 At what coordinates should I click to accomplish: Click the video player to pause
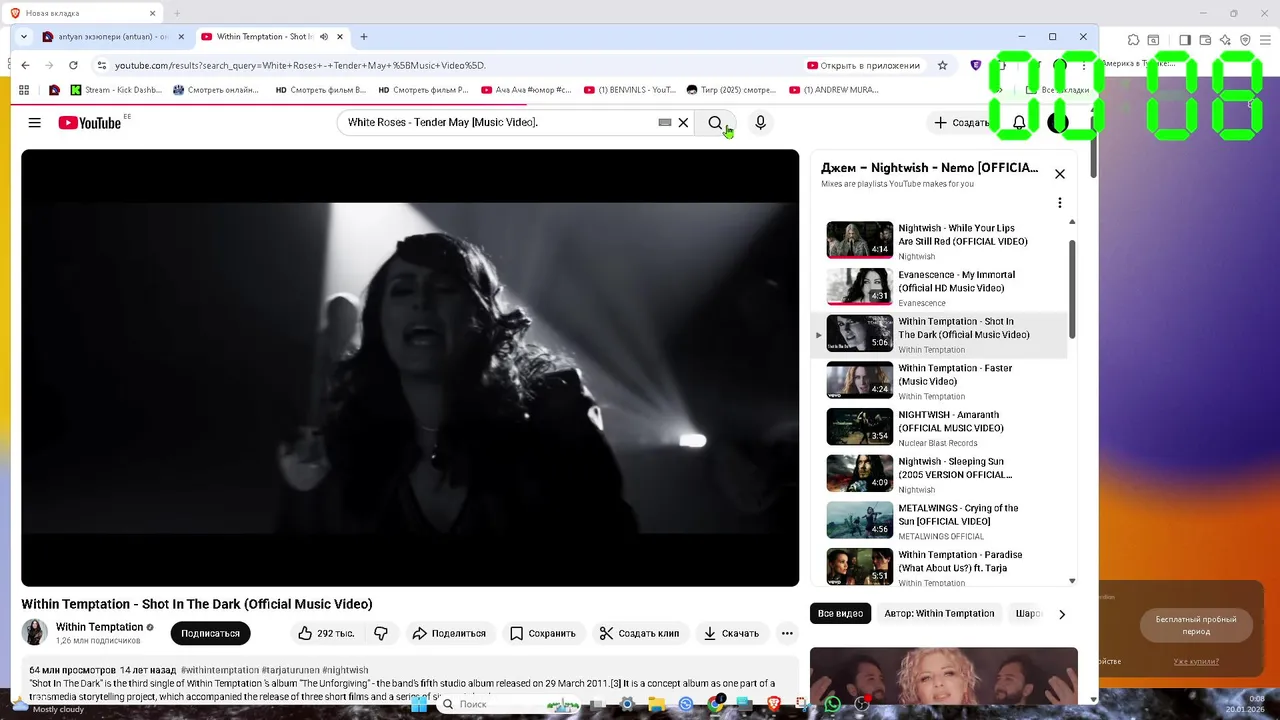pyautogui.click(x=410, y=368)
